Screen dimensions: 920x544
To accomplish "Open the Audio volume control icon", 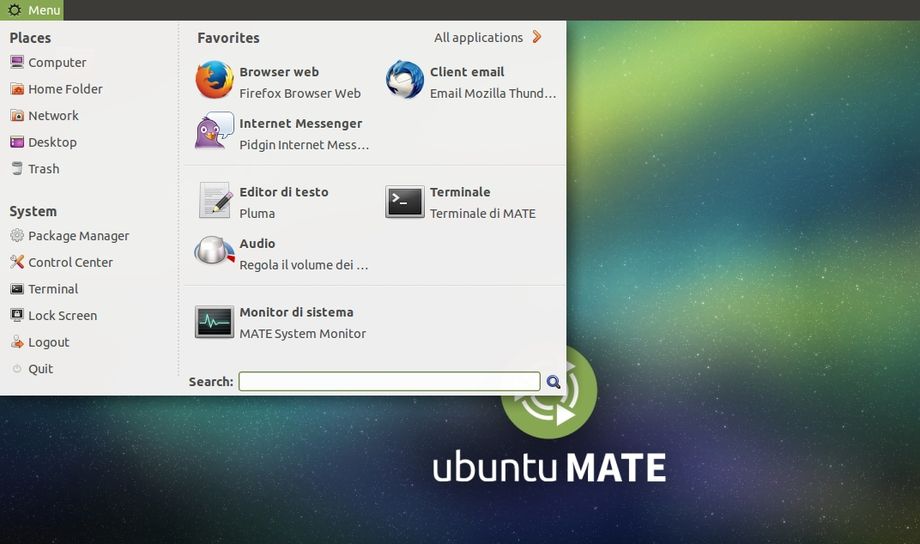I will pyautogui.click(x=214, y=251).
